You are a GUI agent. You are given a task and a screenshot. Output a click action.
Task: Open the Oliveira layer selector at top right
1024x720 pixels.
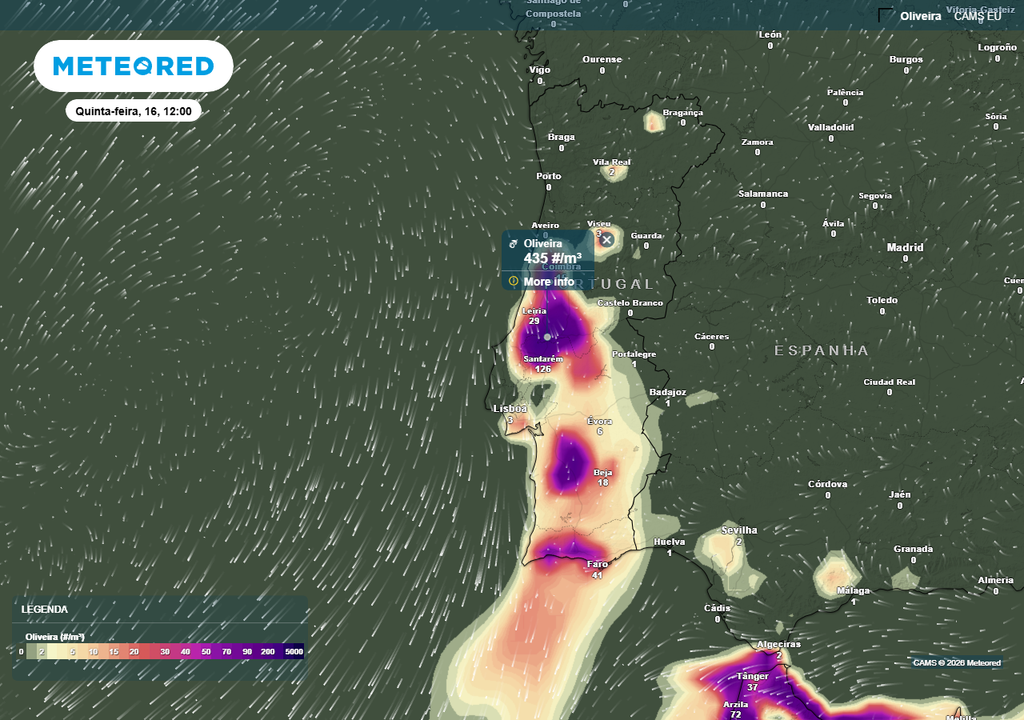tap(921, 16)
